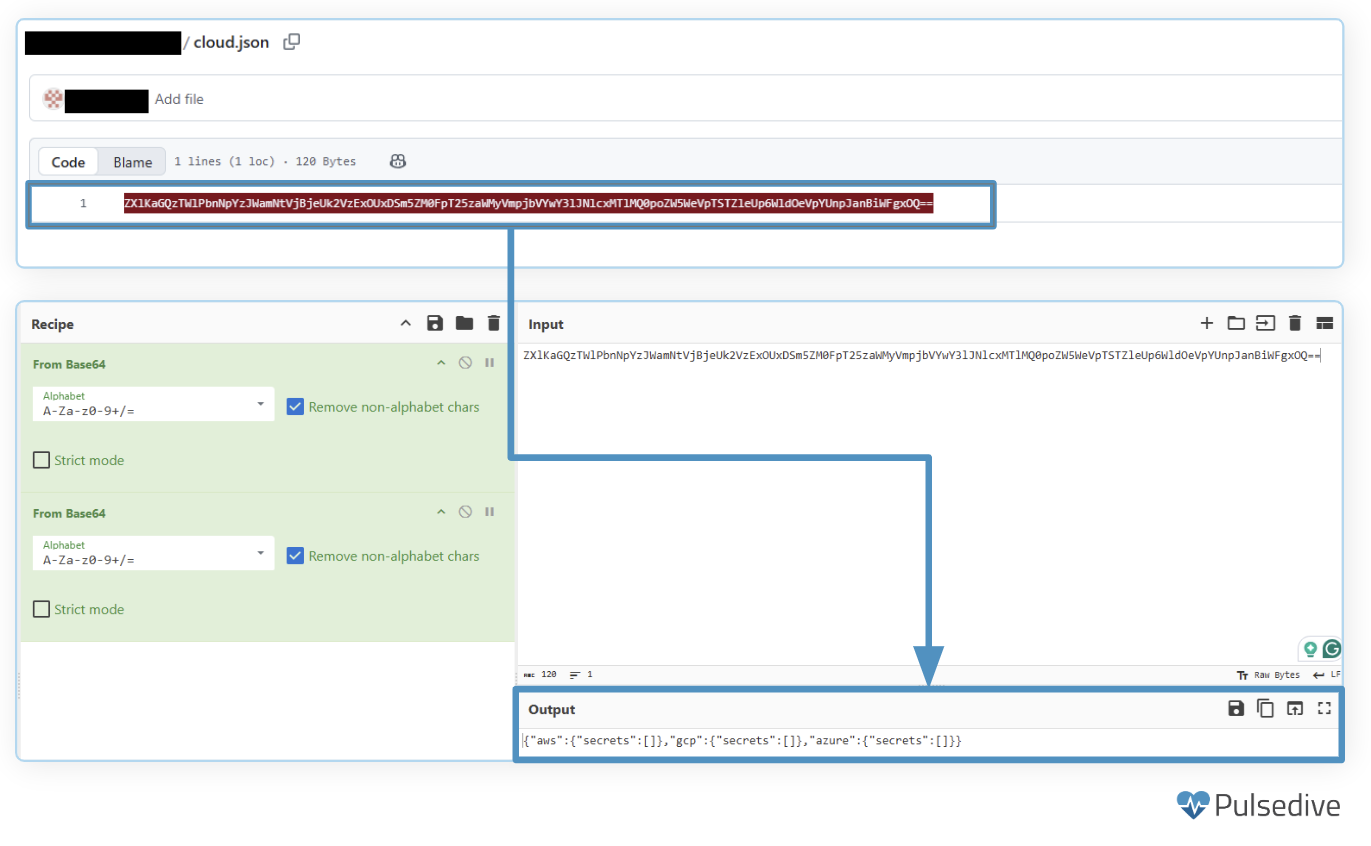Open the Alphabet dropdown in first From Base64
This screenshot has width=1371, height=846.
pos(153,404)
